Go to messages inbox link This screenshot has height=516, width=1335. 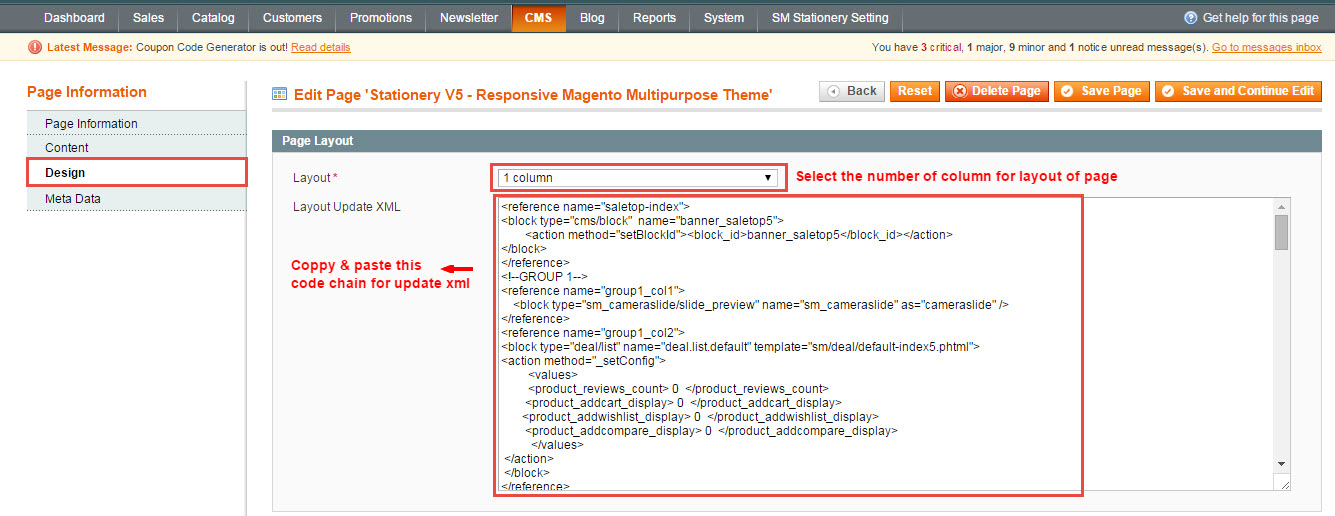pos(1267,47)
